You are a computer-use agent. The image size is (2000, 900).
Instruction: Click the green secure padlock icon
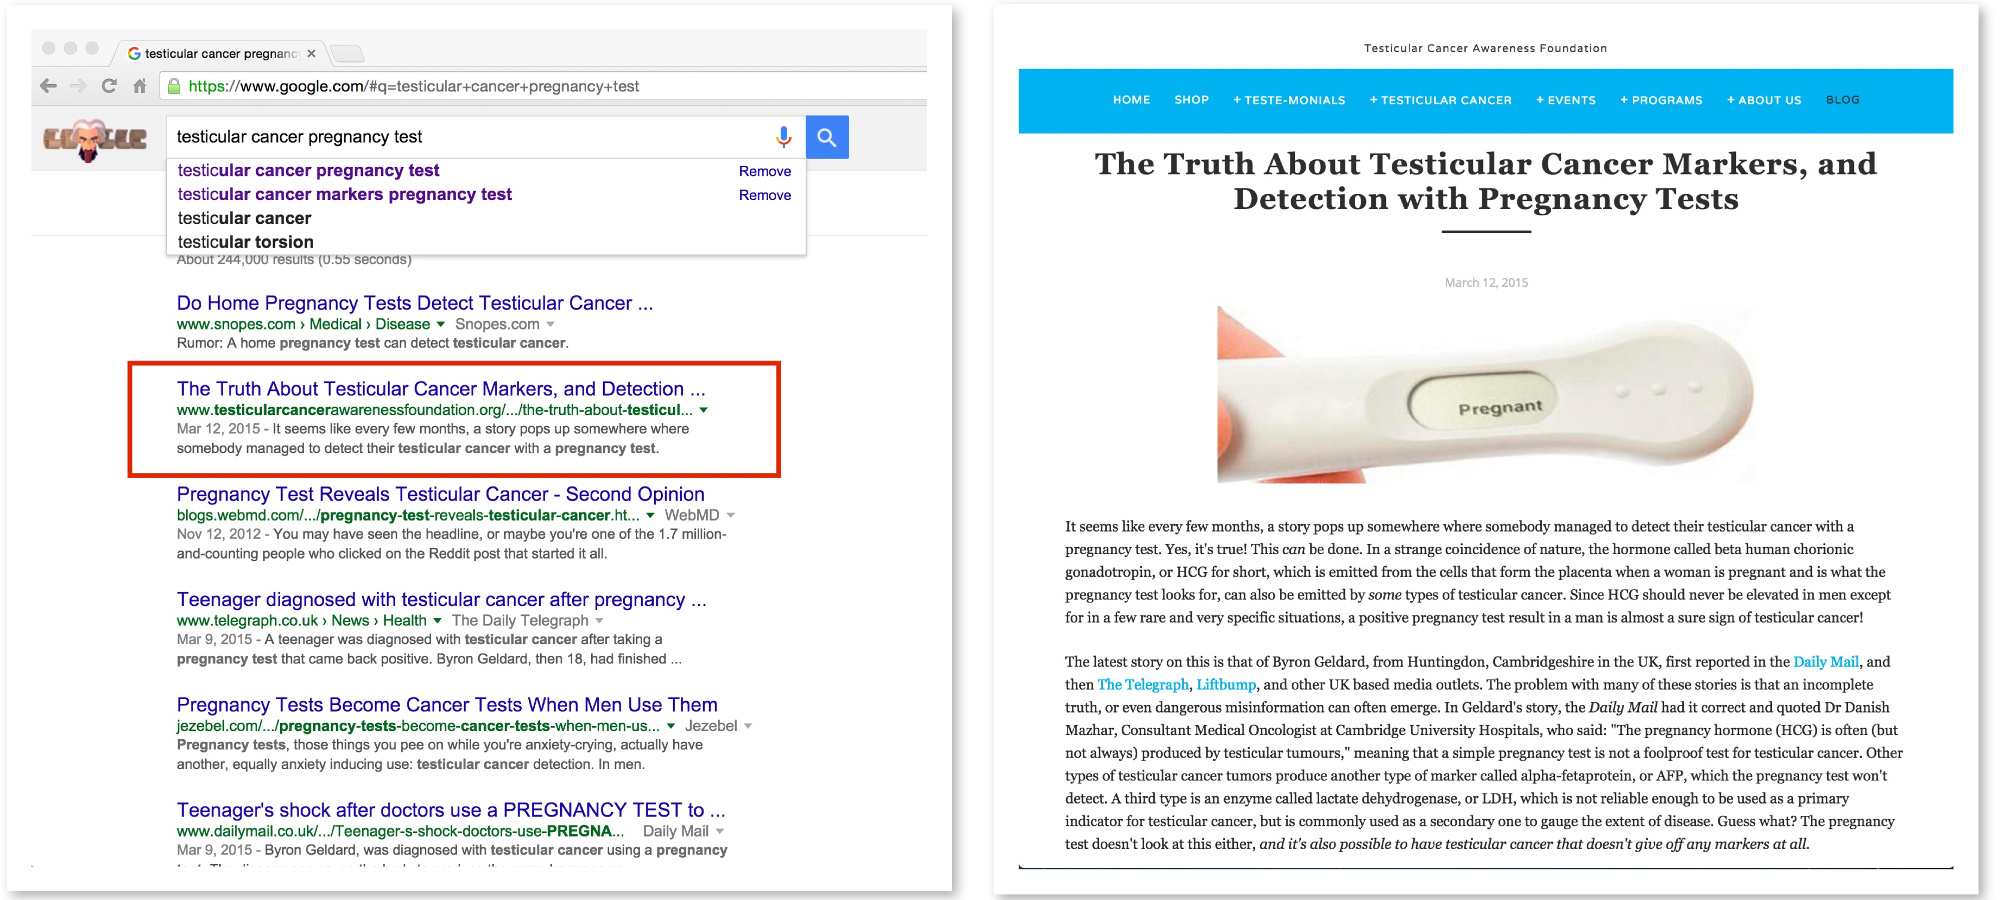[x=174, y=86]
